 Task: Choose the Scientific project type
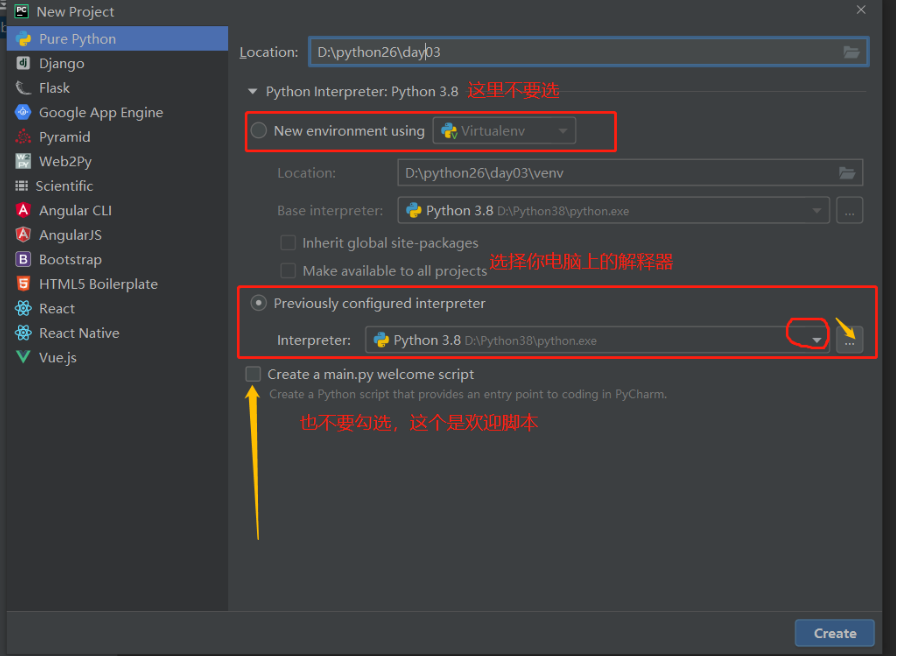[117, 186]
